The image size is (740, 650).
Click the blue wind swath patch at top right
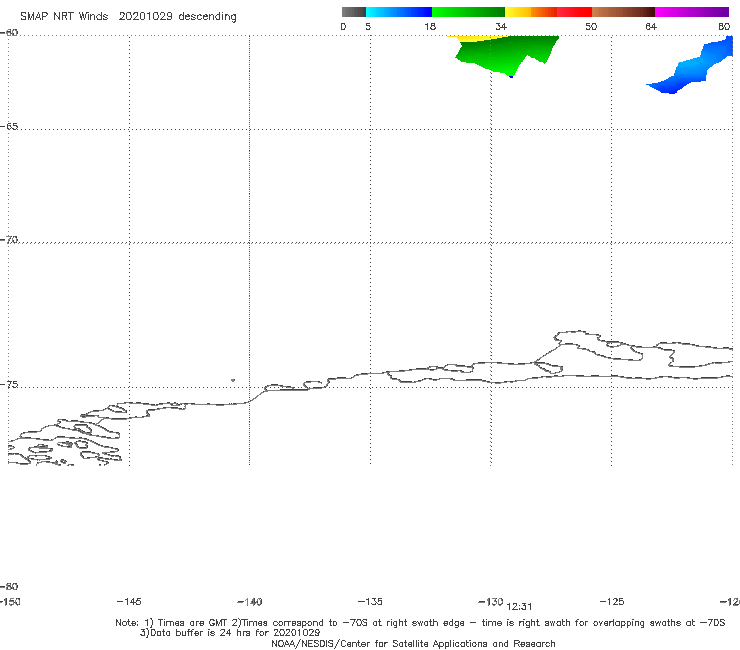691,66
